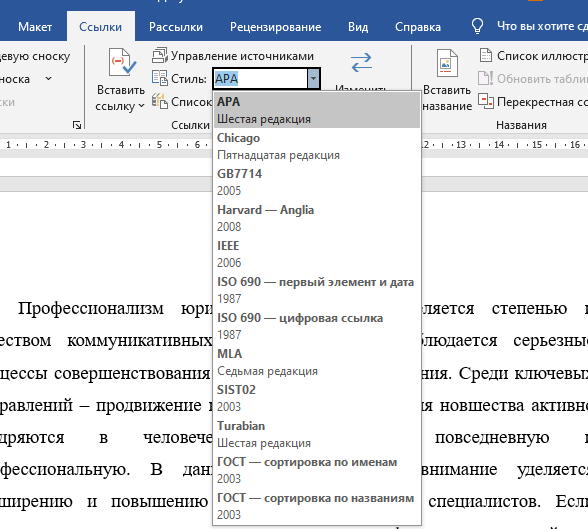Insert Перекрестная ссылка
Screen dimensions: 588x529
542,102
